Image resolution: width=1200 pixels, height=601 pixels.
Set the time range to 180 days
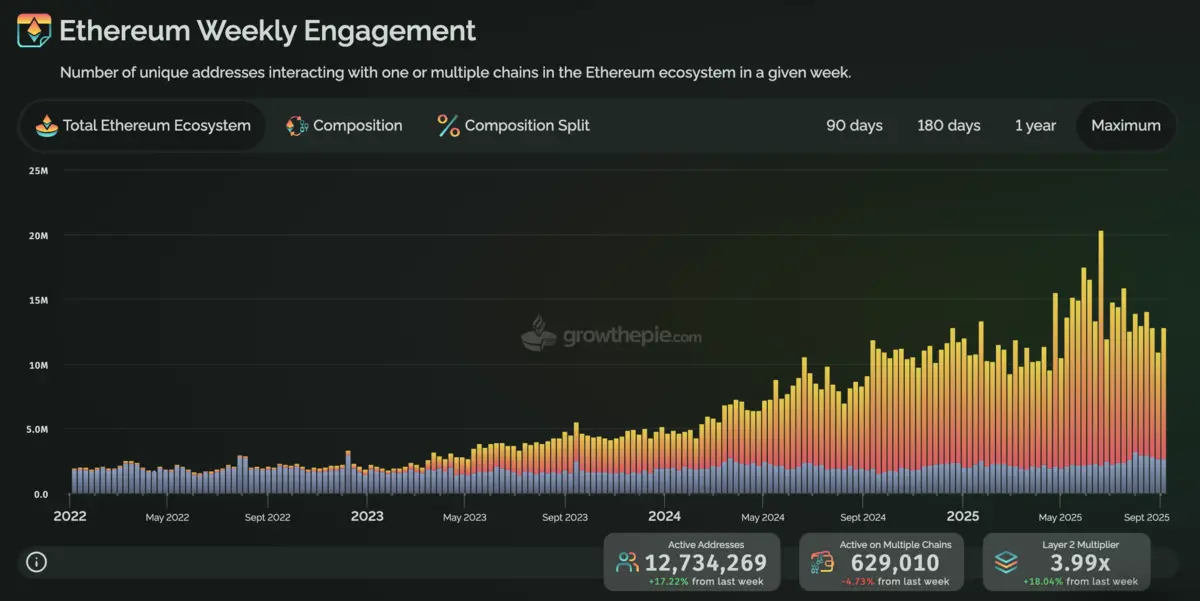point(948,126)
